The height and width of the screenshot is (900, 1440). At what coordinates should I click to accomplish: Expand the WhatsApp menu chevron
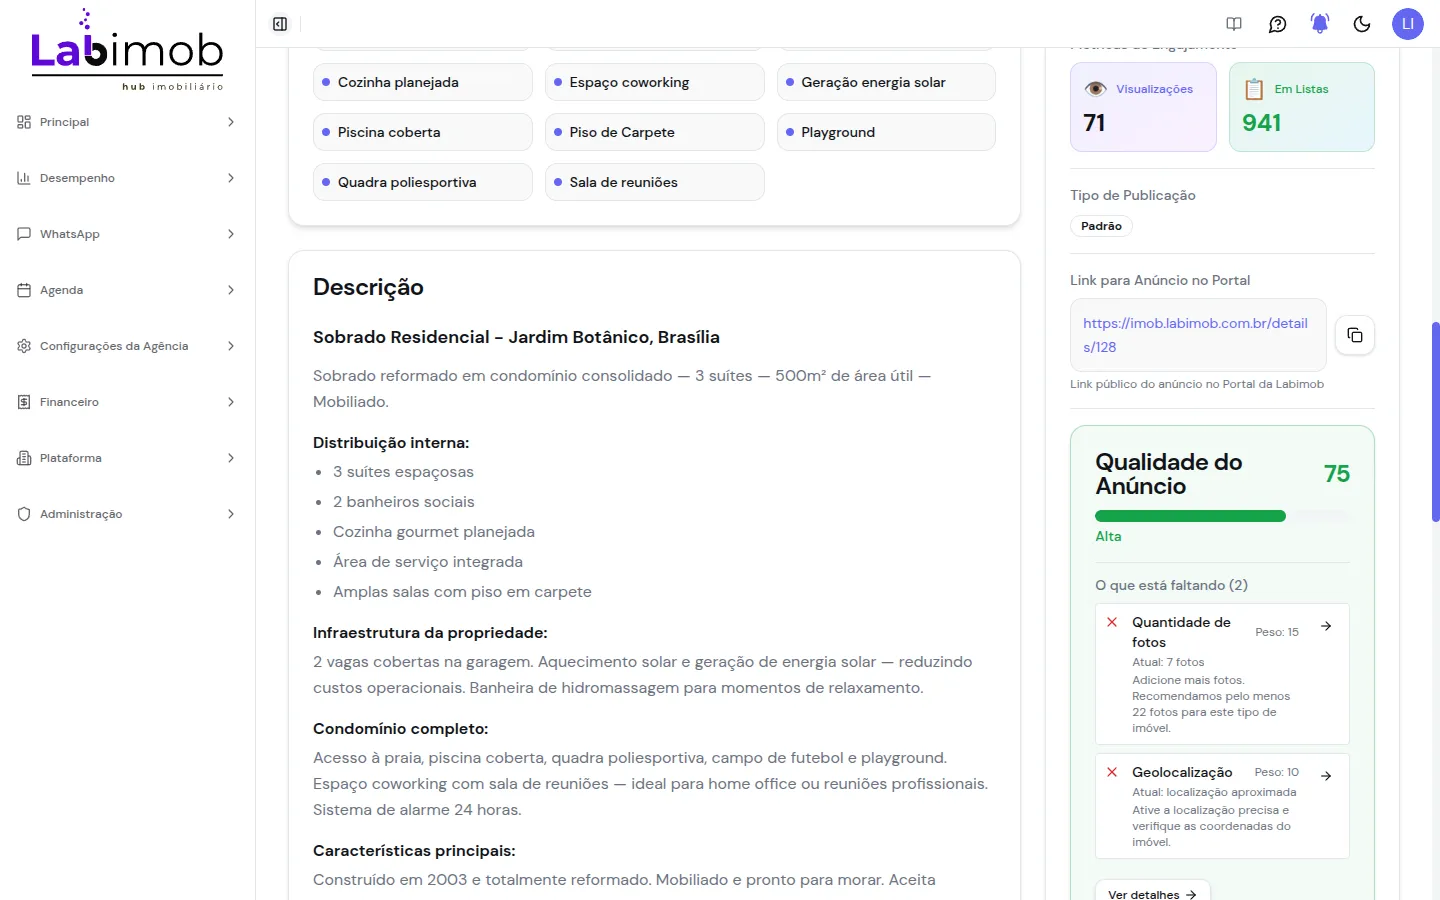[x=231, y=234]
